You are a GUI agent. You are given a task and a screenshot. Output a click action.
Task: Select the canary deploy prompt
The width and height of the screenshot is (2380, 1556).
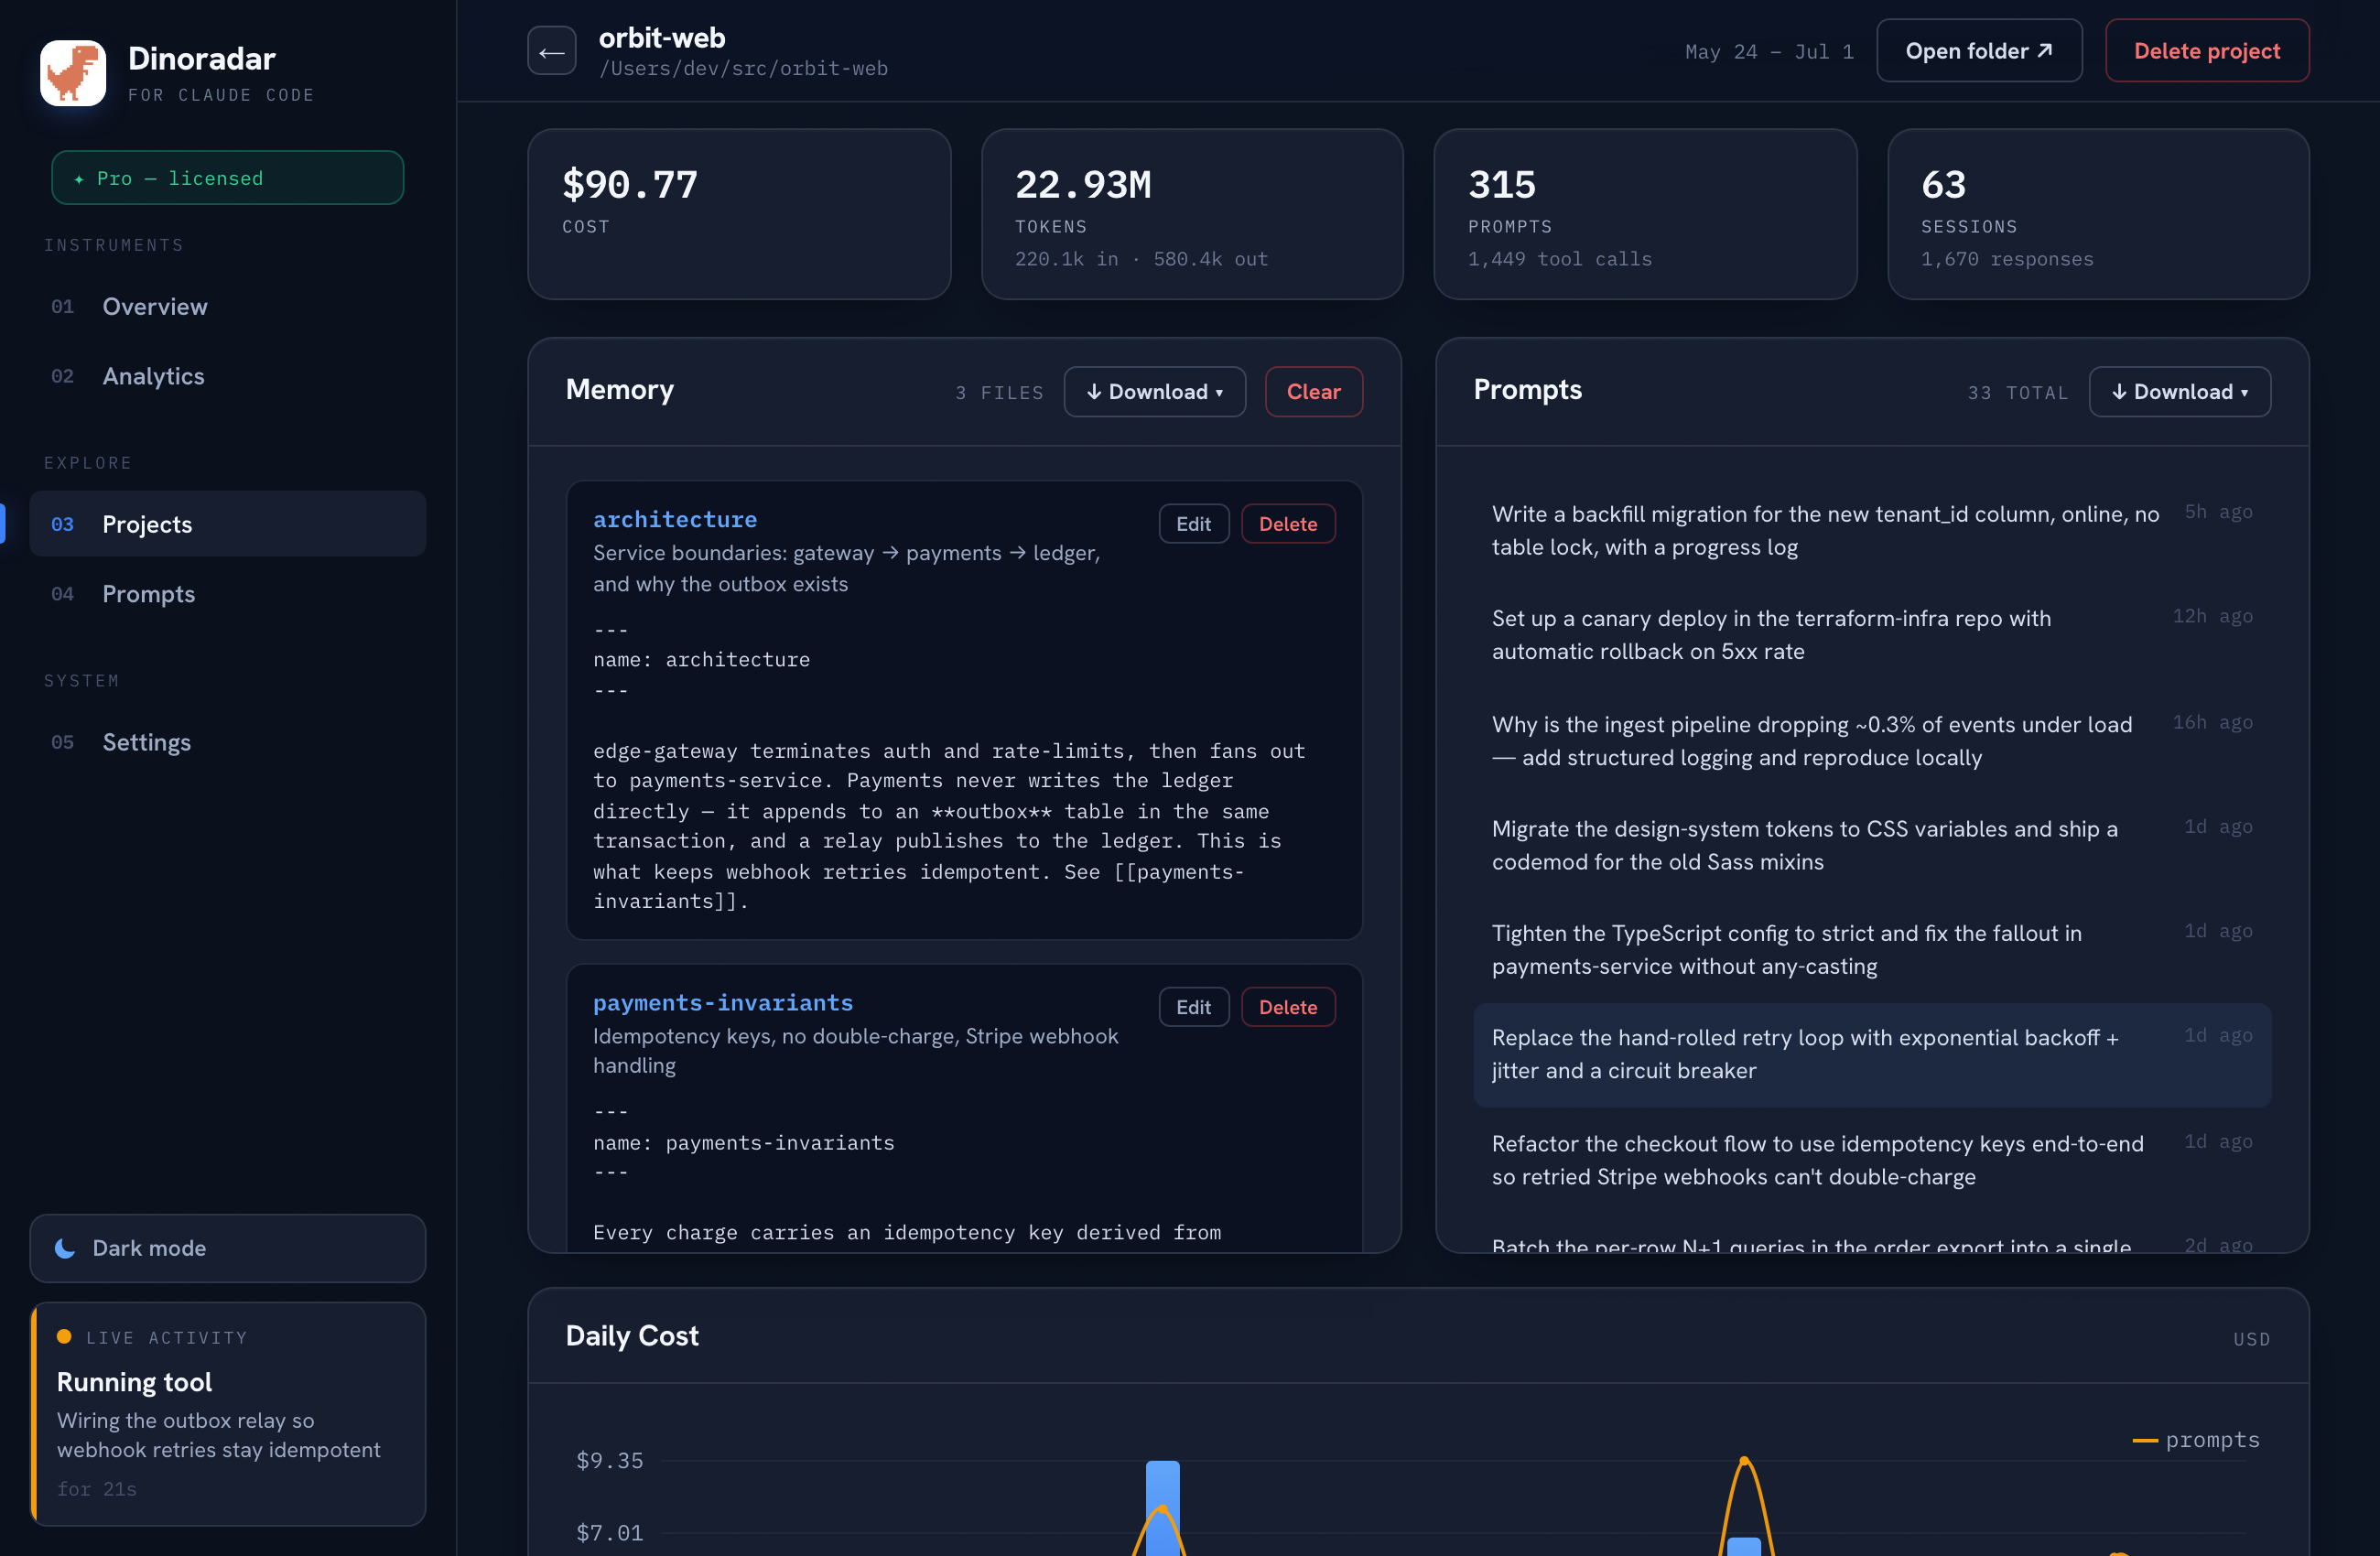(1872, 635)
